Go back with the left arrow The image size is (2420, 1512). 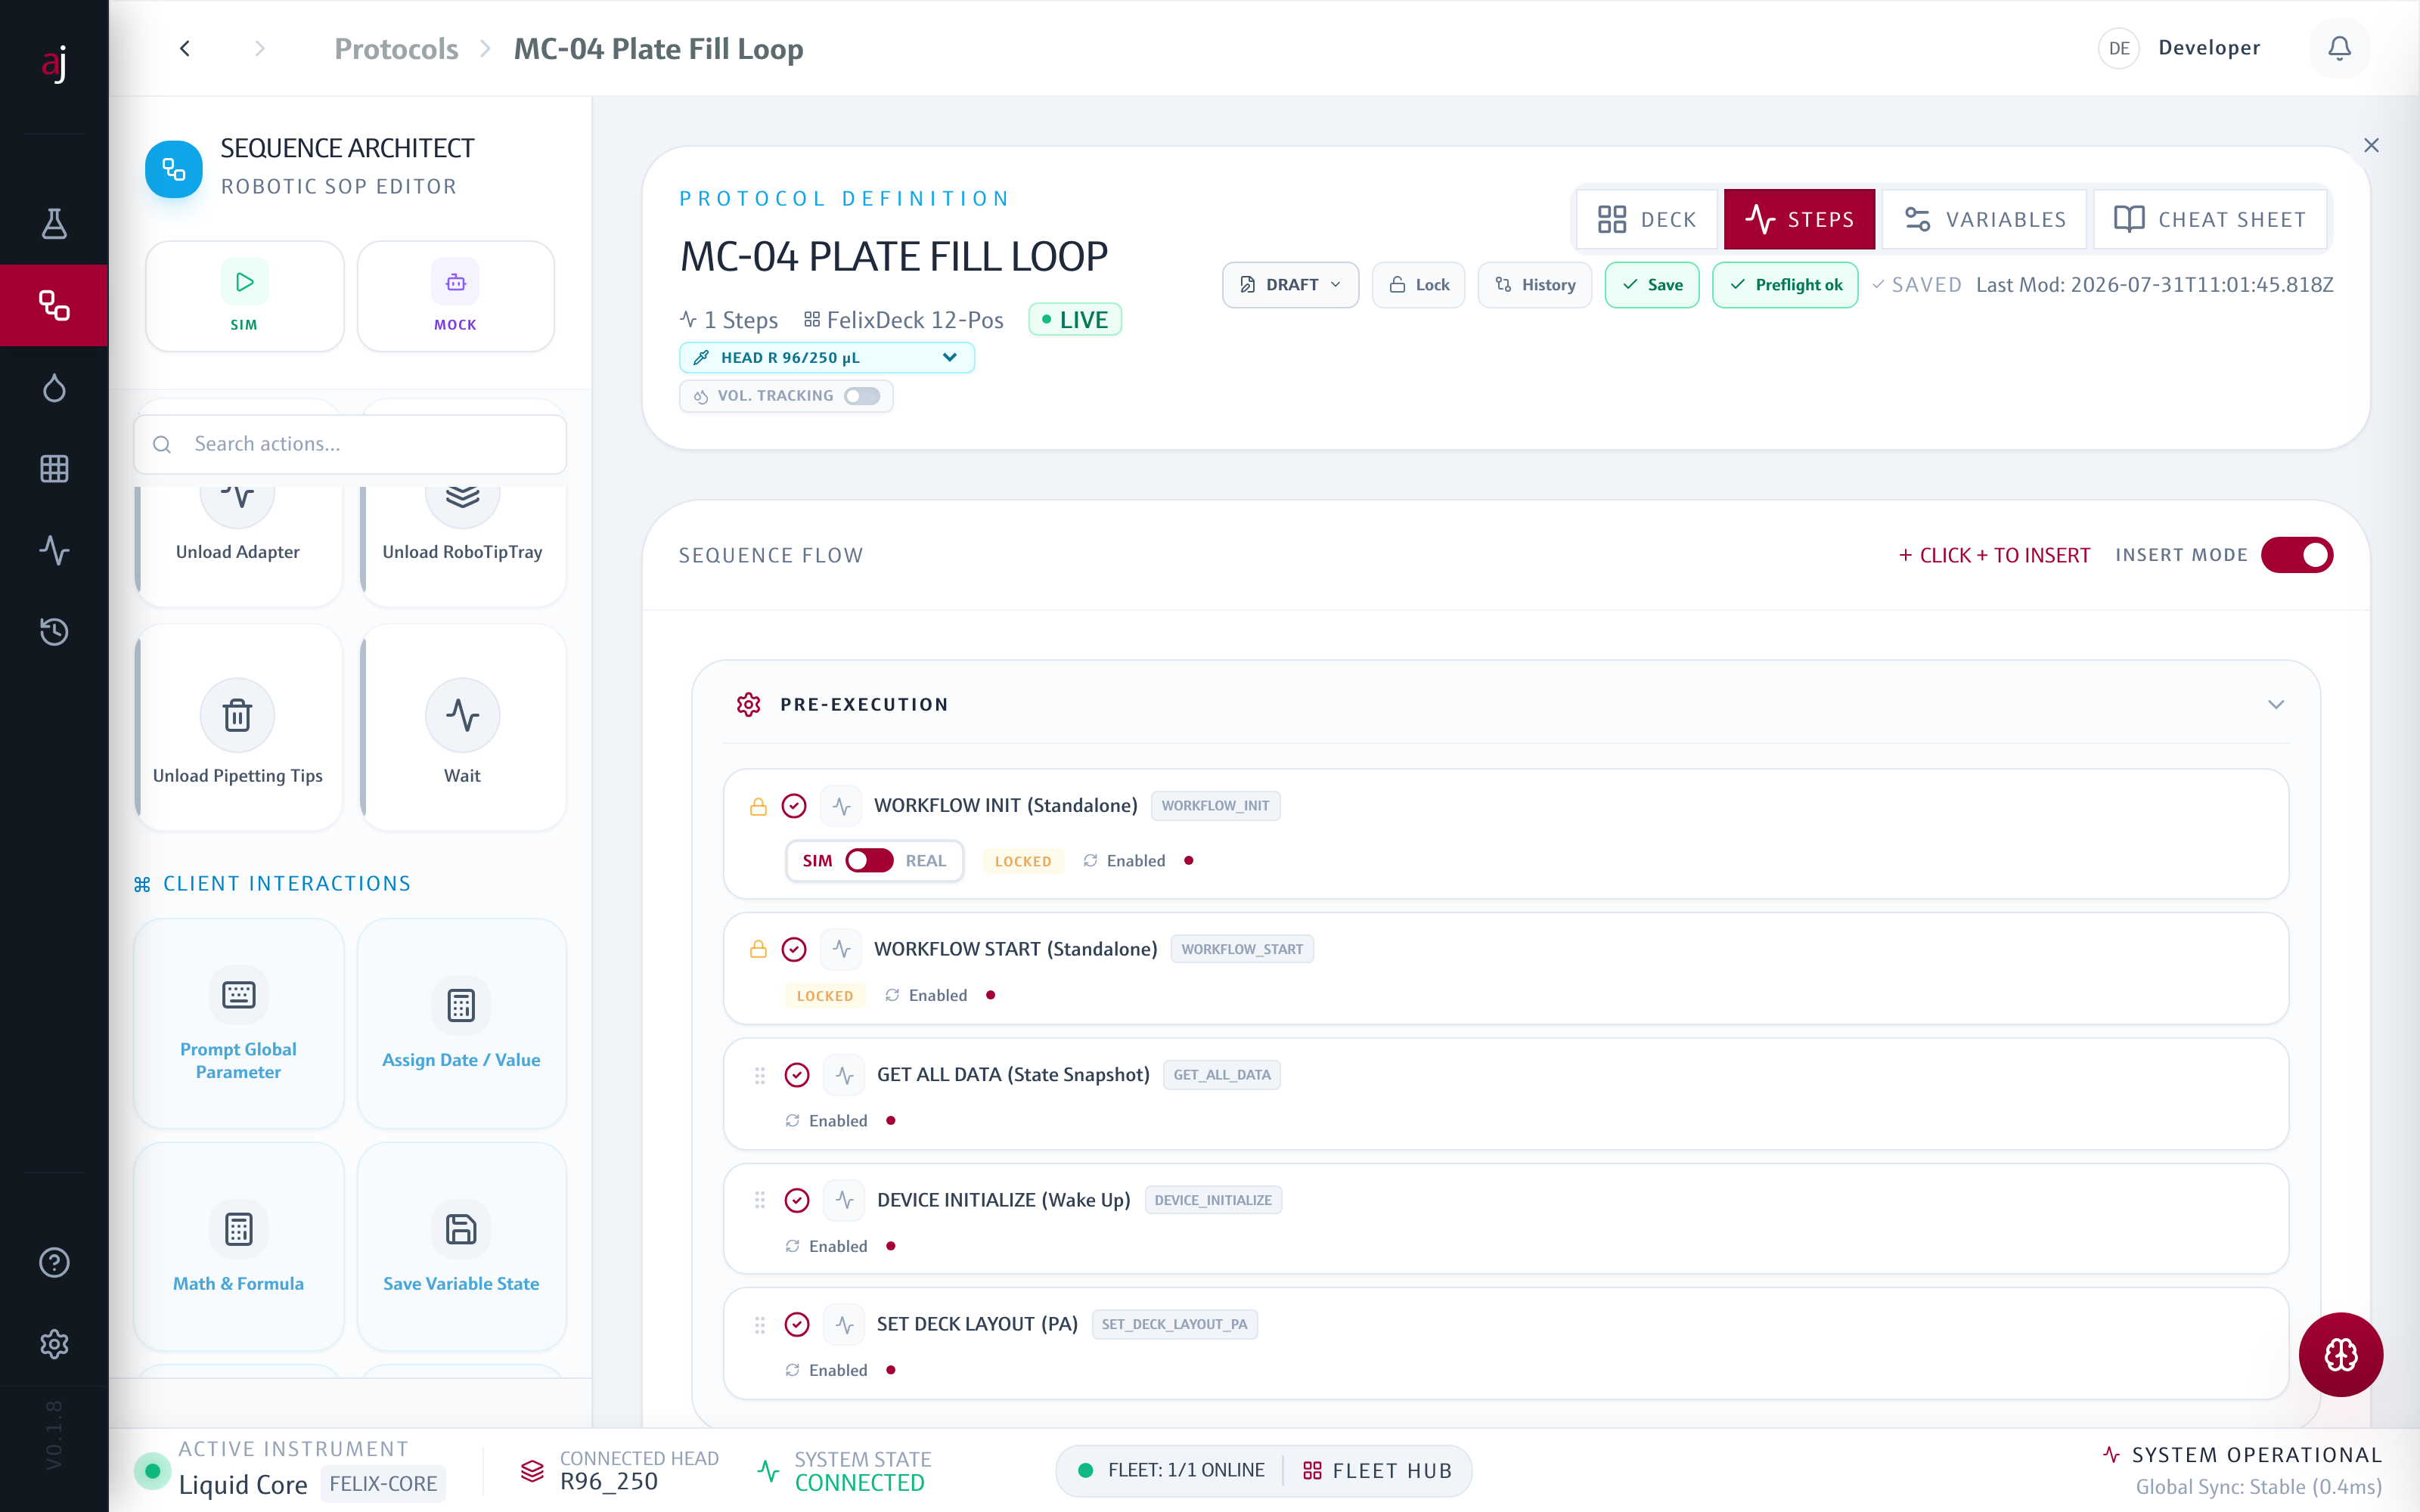point(185,48)
